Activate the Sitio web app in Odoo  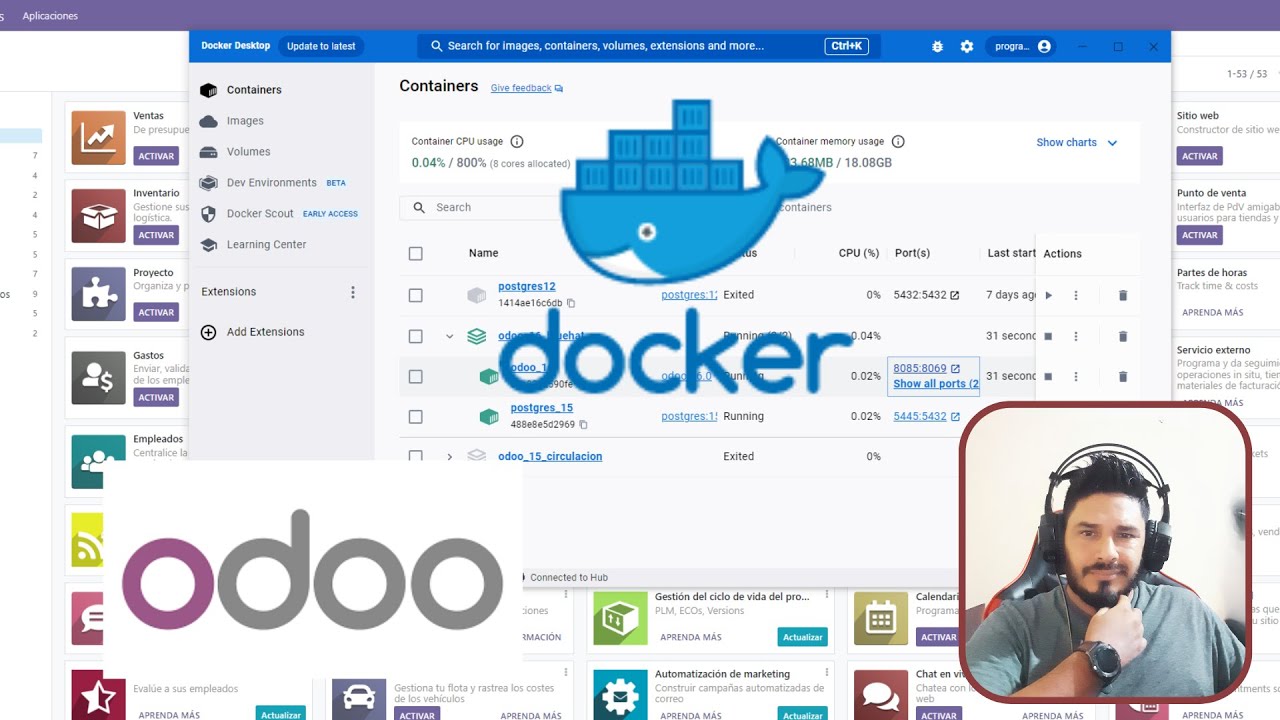[1199, 156]
